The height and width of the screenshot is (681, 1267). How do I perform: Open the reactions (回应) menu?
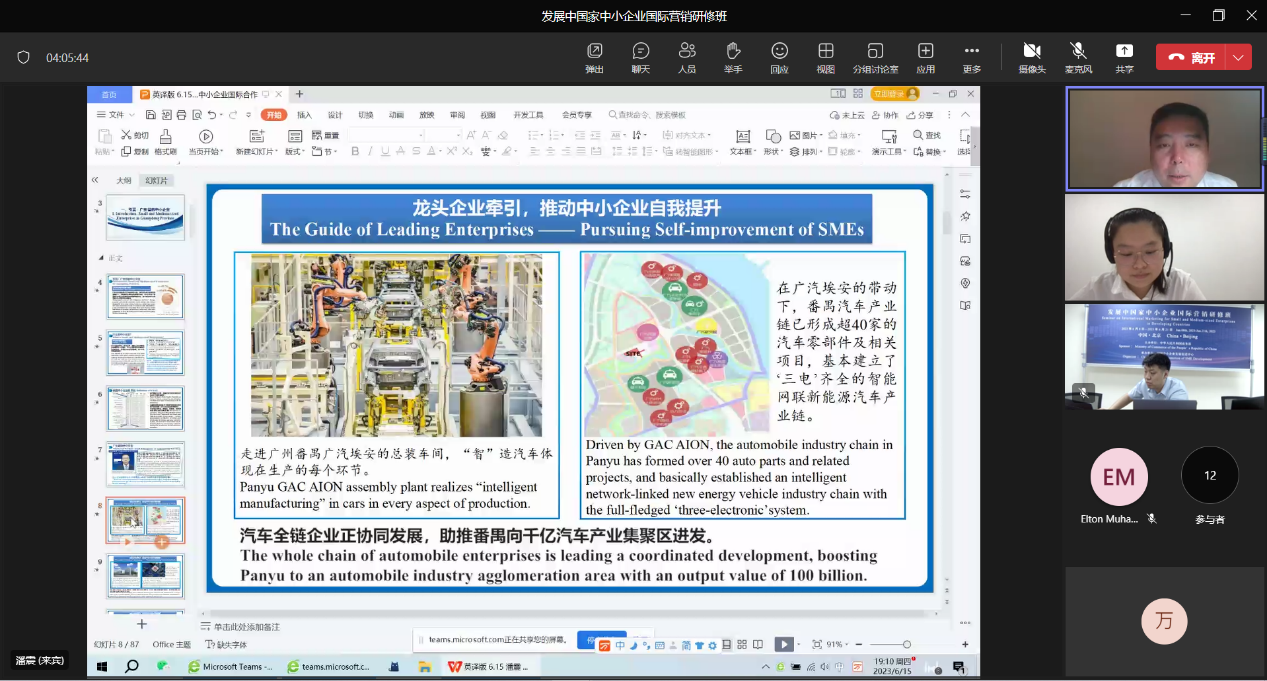pos(779,57)
